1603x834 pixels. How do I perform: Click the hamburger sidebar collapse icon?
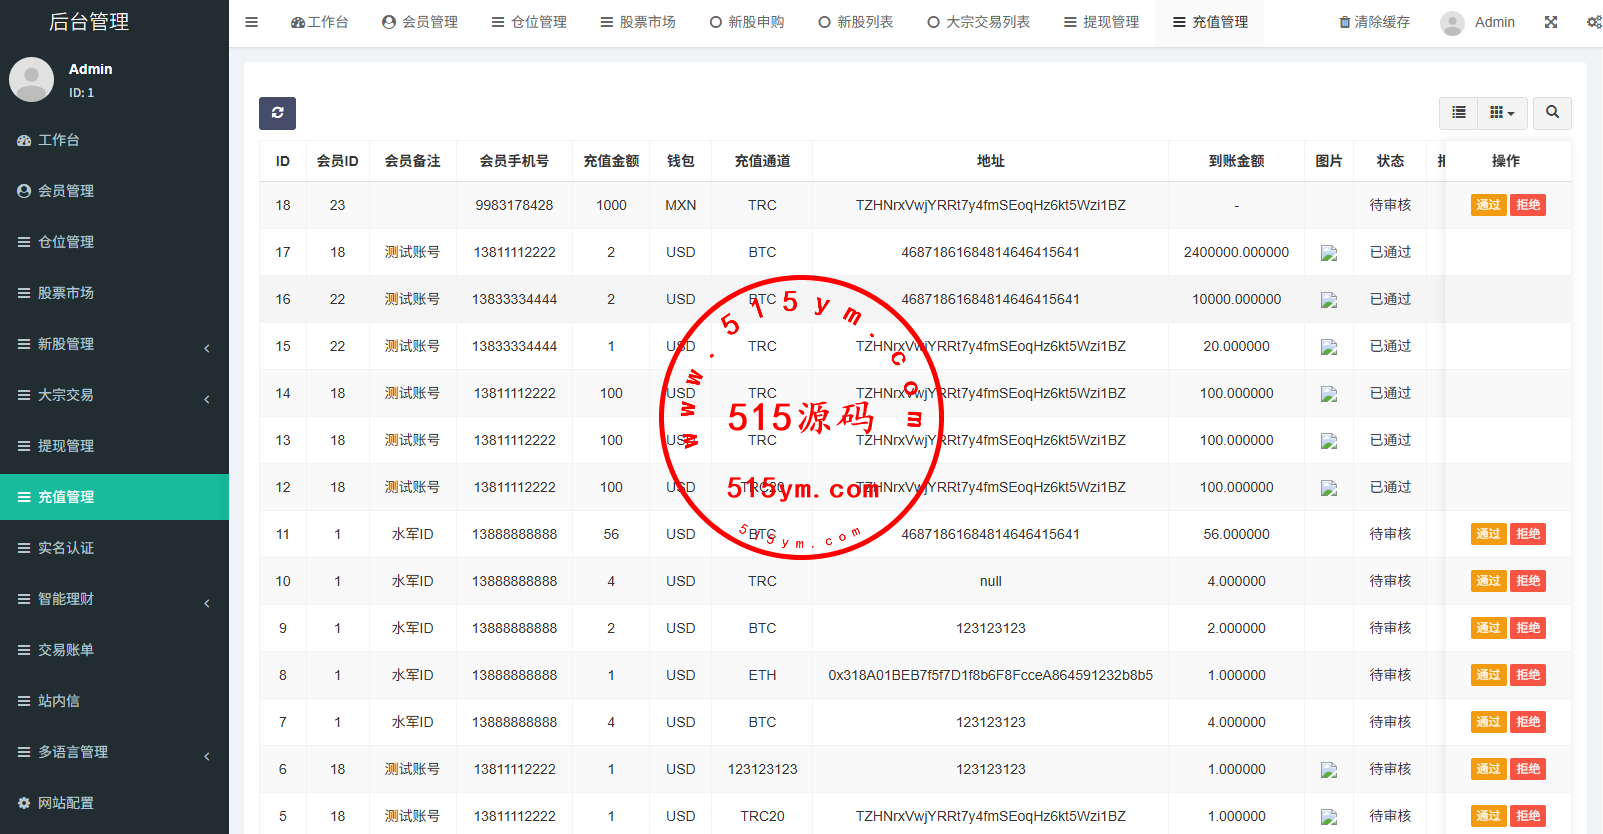pyautogui.click(x=252, y=22)
